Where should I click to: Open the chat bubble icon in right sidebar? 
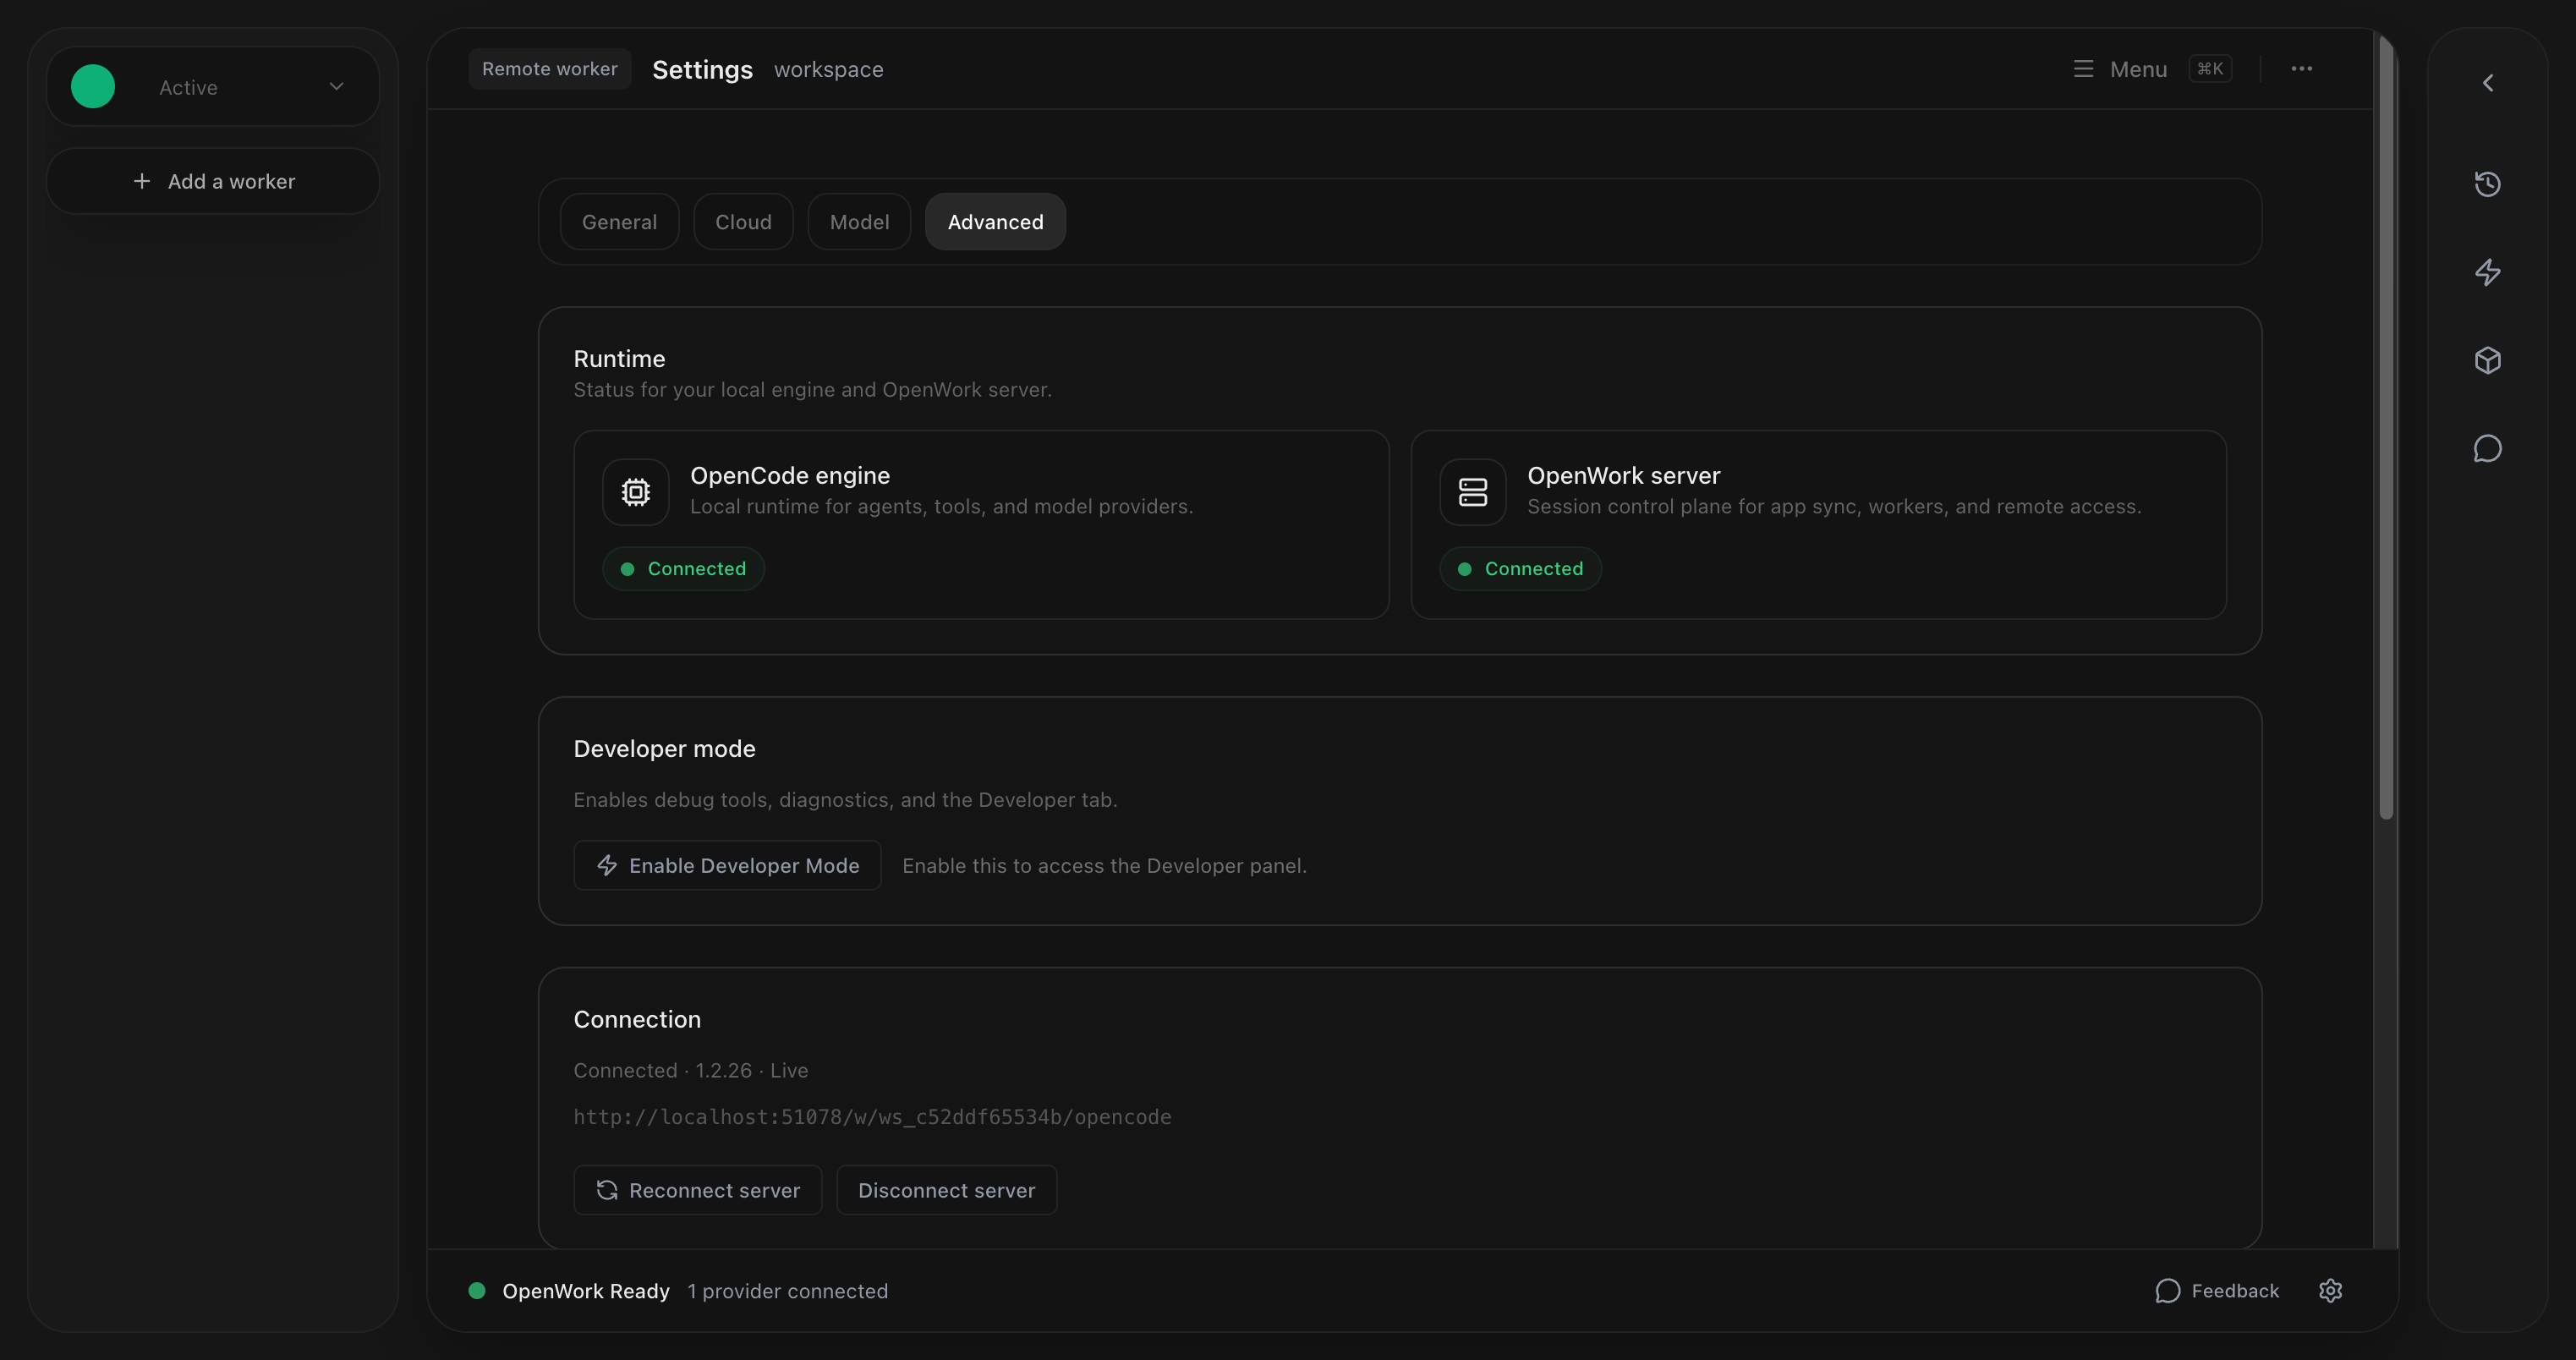coord(2487,448)
